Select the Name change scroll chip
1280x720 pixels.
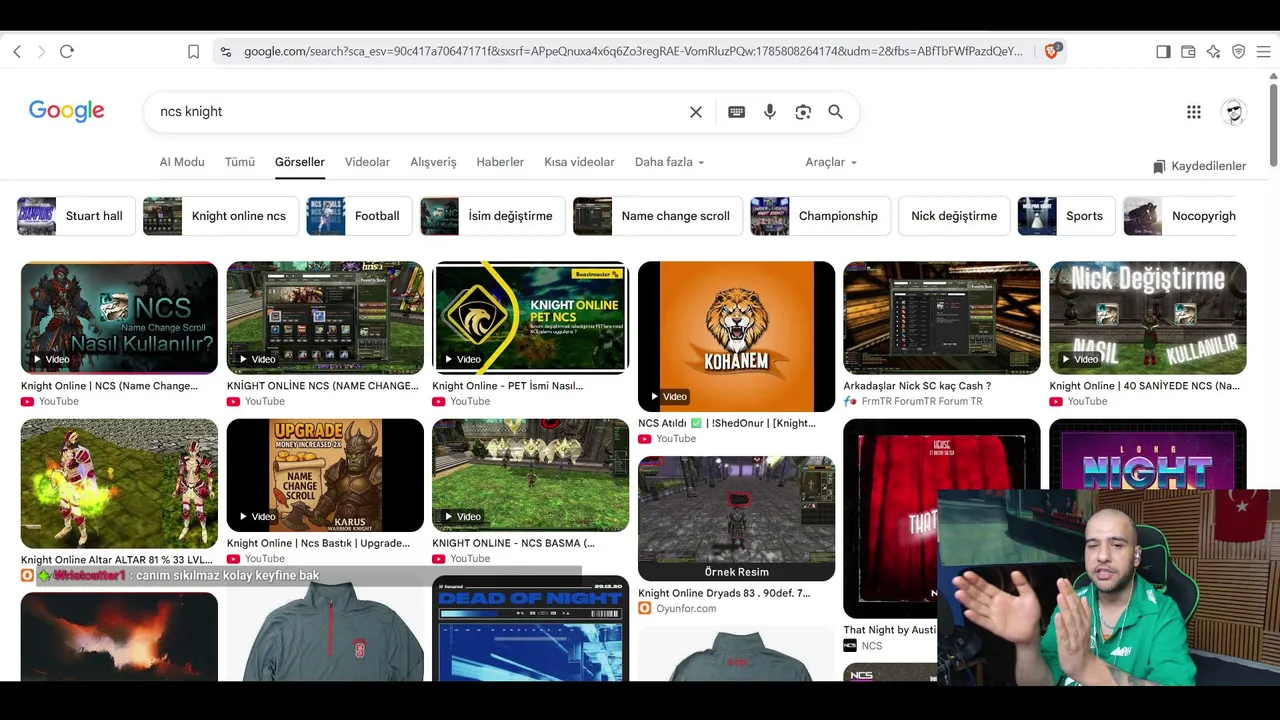(x=657, y=216)
